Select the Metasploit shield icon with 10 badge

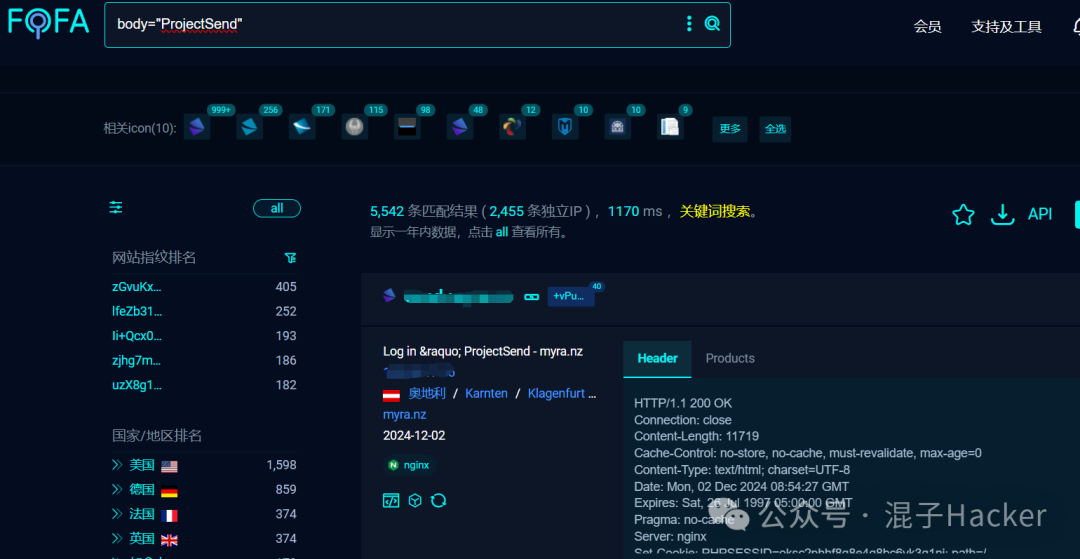(x=565, y=127)
